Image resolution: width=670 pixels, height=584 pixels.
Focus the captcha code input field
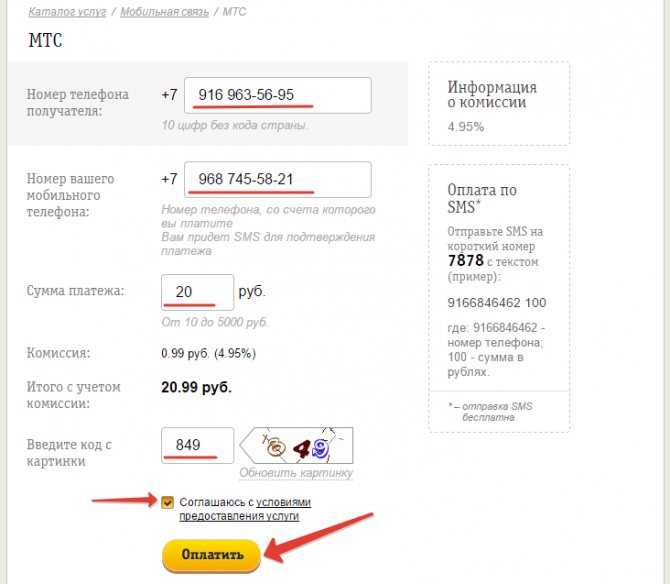coord(197,445)
